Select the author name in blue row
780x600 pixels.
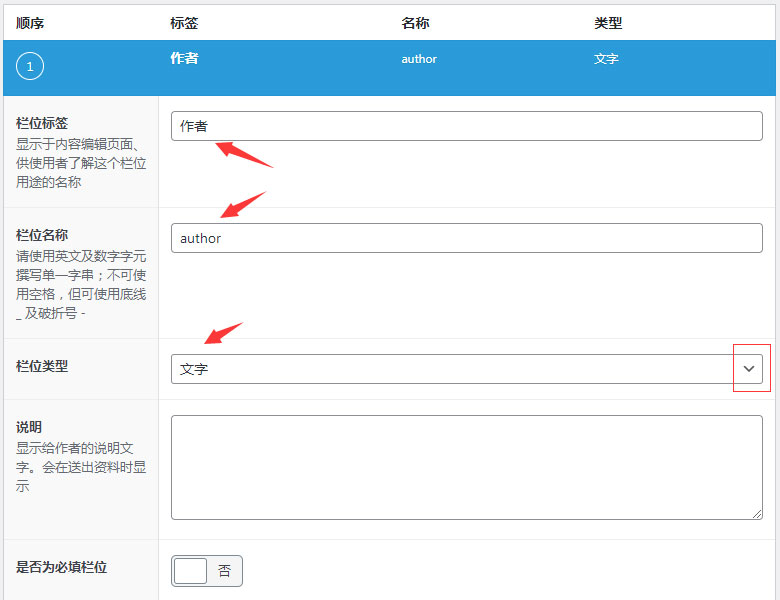419,59
